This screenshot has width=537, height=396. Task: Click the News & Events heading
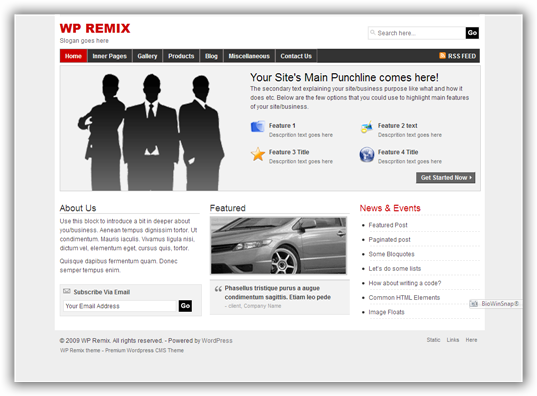click(x=390, y=208)
